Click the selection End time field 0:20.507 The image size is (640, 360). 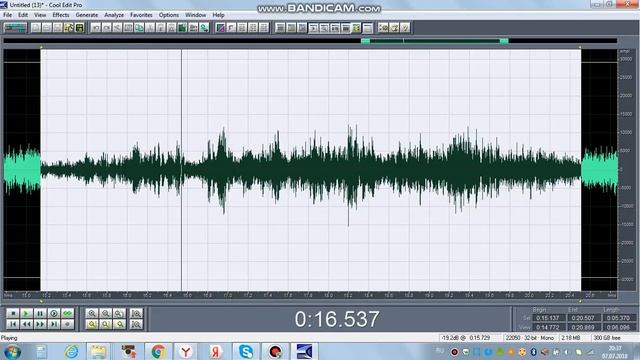click(x=583, y=318)
